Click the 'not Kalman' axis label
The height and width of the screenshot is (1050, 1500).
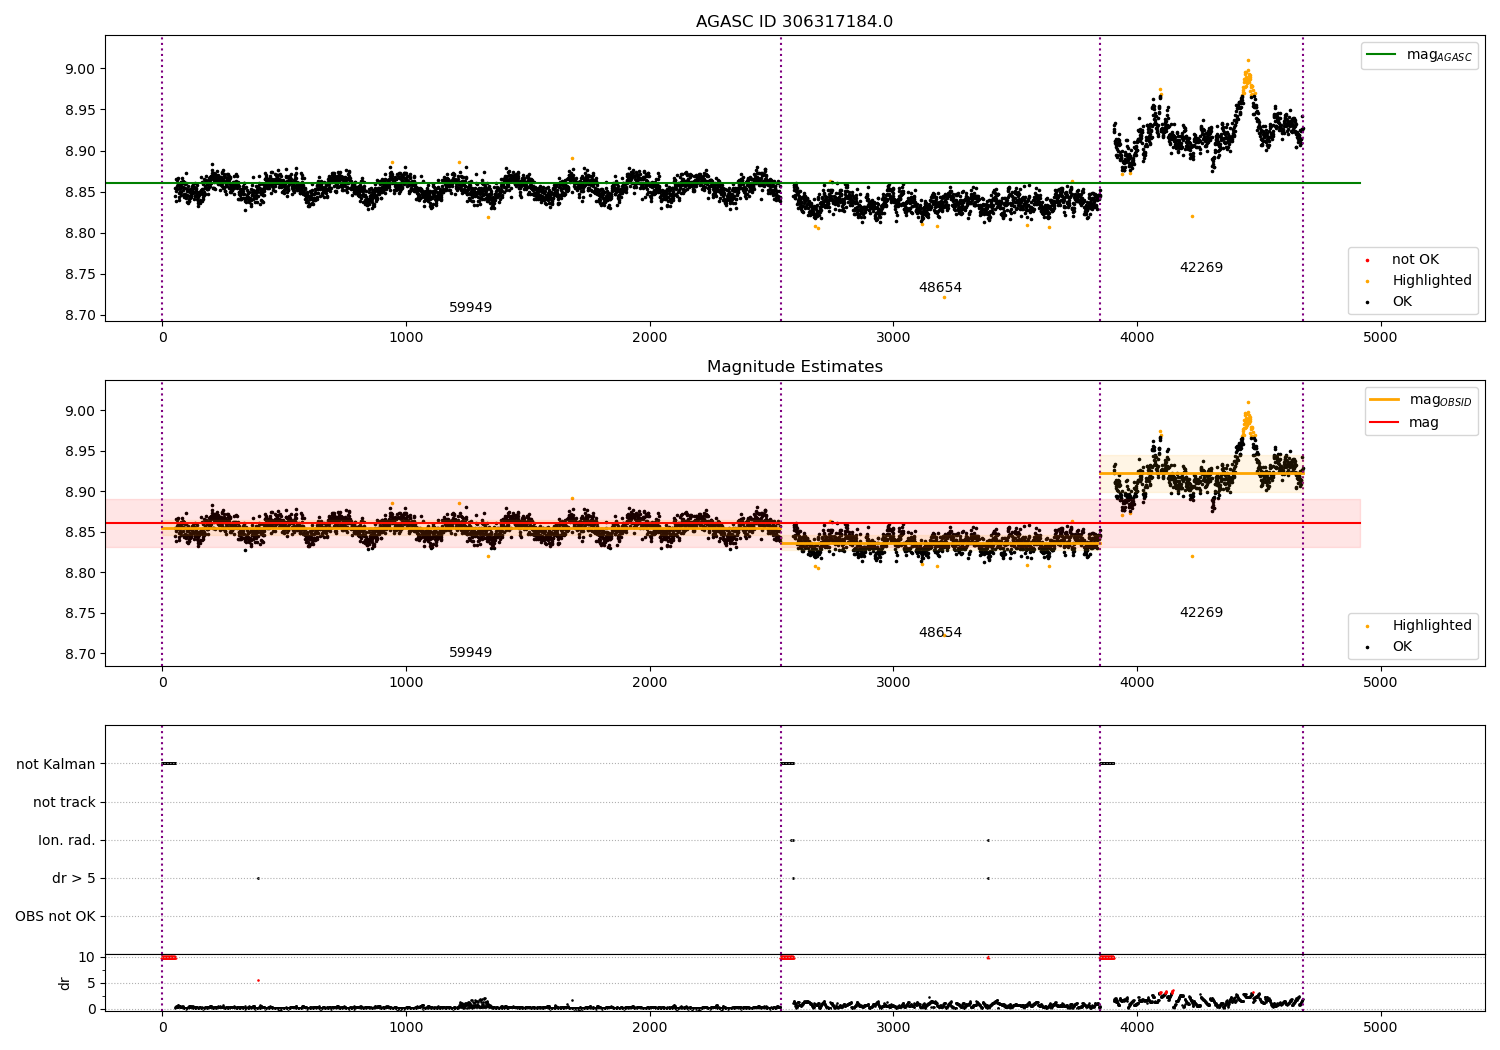pyautogui.click(x=56, y=764)
